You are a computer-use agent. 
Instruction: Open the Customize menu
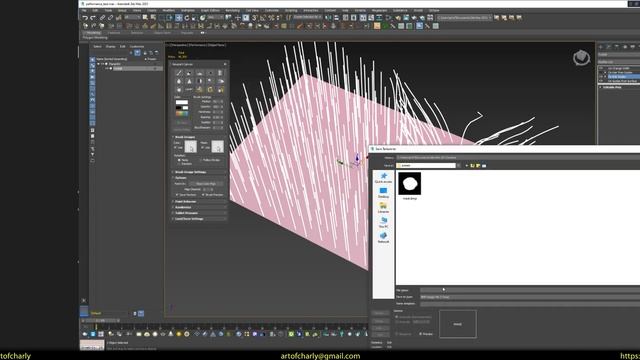(272, 11)
